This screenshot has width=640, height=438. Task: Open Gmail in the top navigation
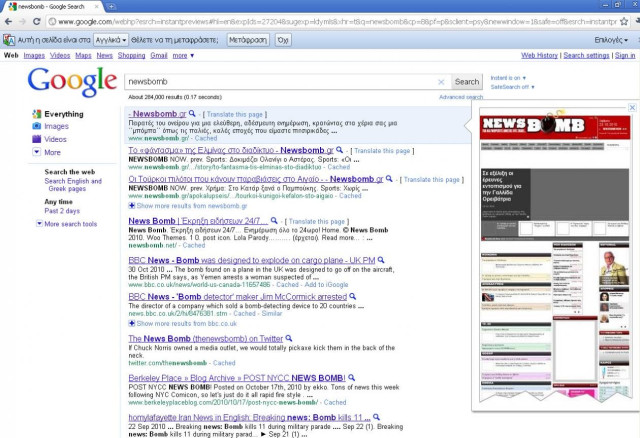tap(159, 56)
